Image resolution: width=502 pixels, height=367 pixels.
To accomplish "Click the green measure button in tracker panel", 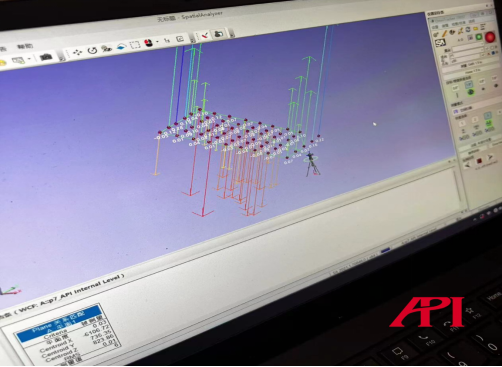I will coord(479,37).
